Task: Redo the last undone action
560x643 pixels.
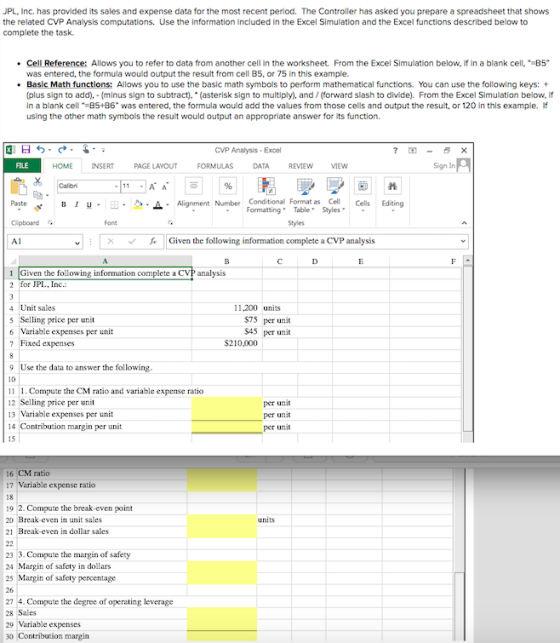Action: click(x=62, y=150)
